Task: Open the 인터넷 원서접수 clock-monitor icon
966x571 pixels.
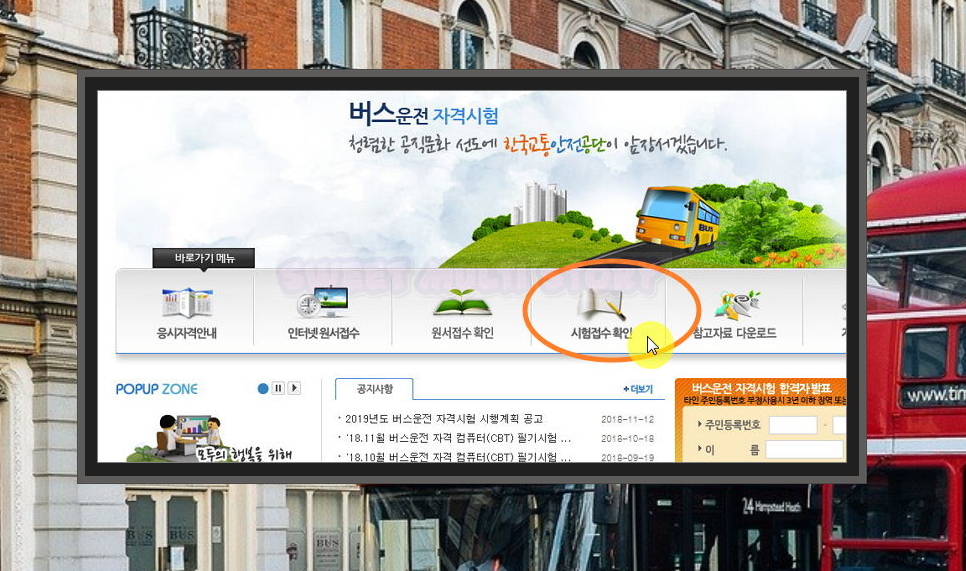Action: 322,302
